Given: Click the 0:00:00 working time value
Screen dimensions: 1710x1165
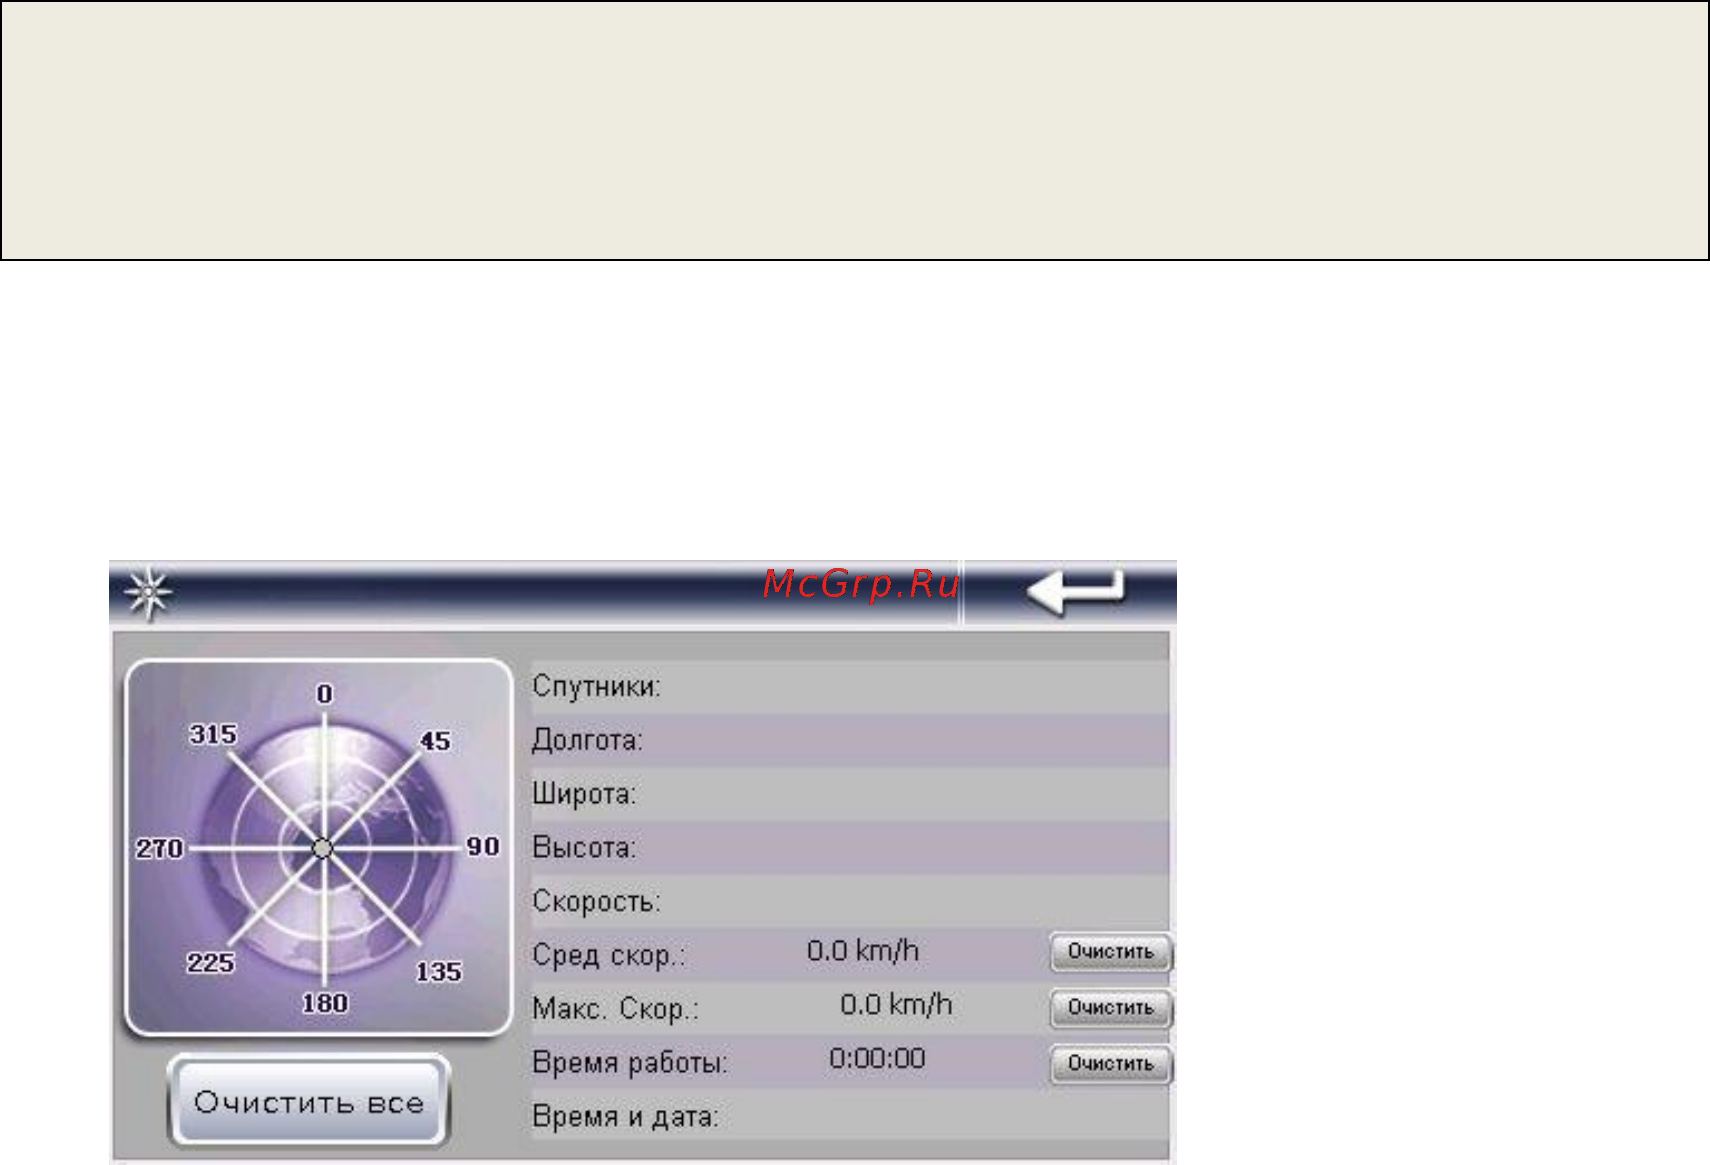Looking at the screenshot, I should 877,1058.
